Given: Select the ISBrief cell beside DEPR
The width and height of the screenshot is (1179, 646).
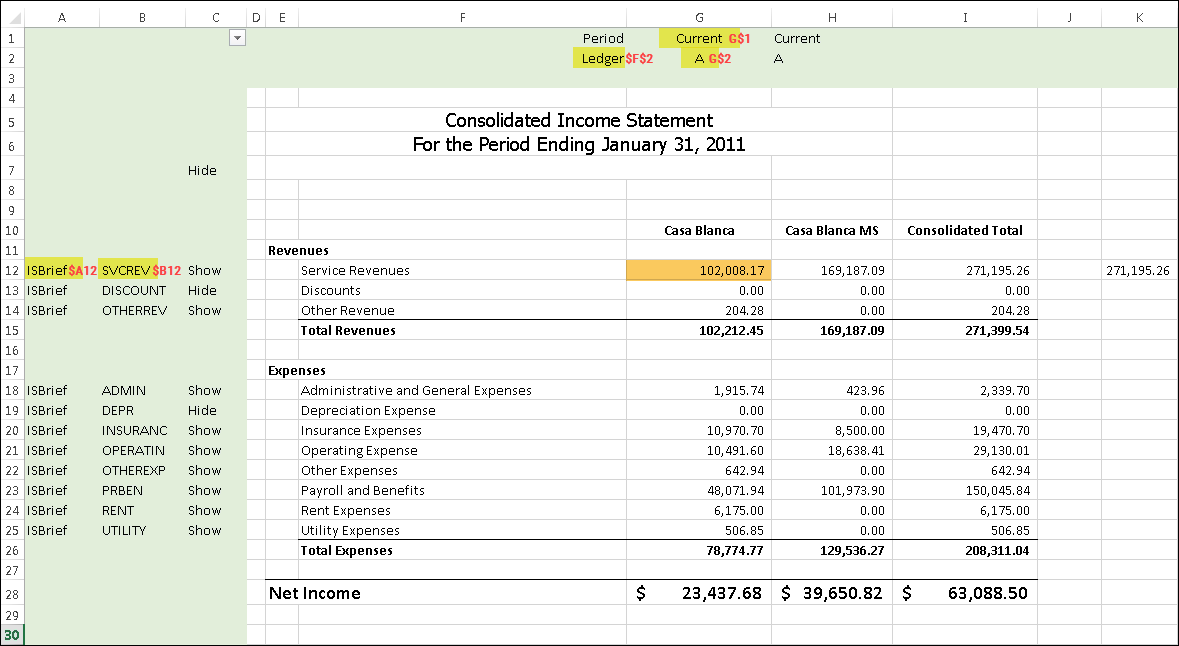Looking at the screenshot, I should (47, 410).
